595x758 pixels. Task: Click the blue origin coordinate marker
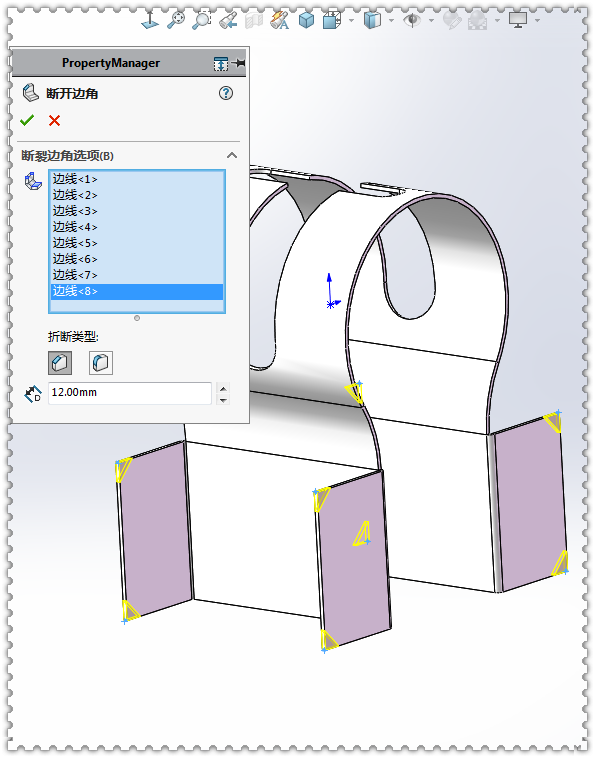[332, 292]
